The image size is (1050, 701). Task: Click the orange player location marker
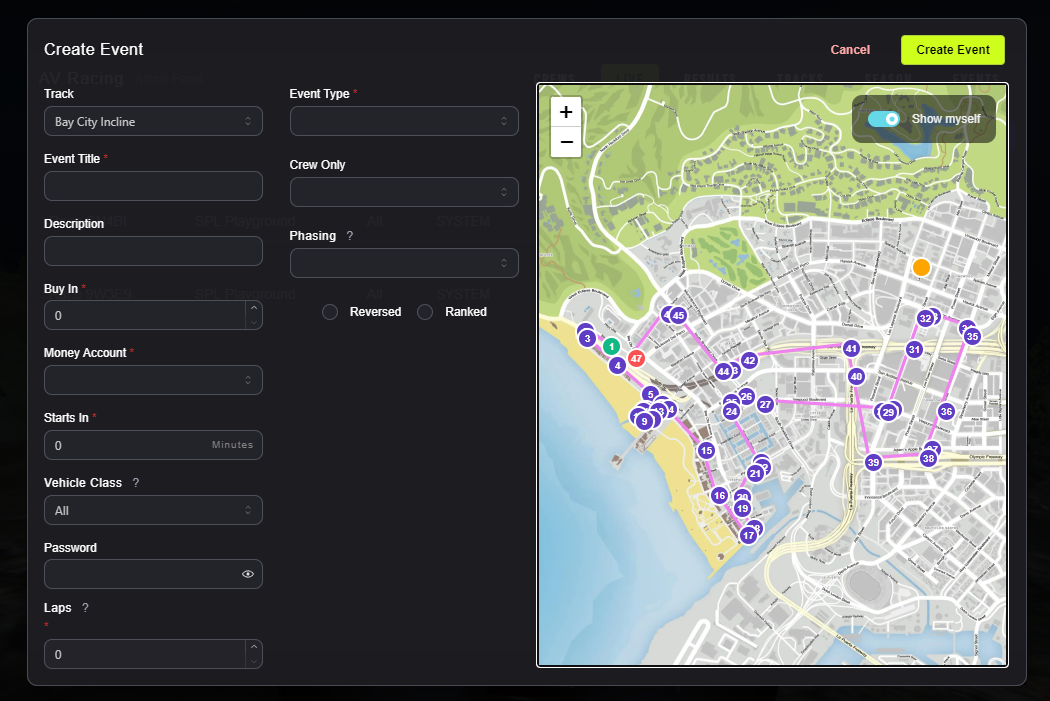pos(921,267)
